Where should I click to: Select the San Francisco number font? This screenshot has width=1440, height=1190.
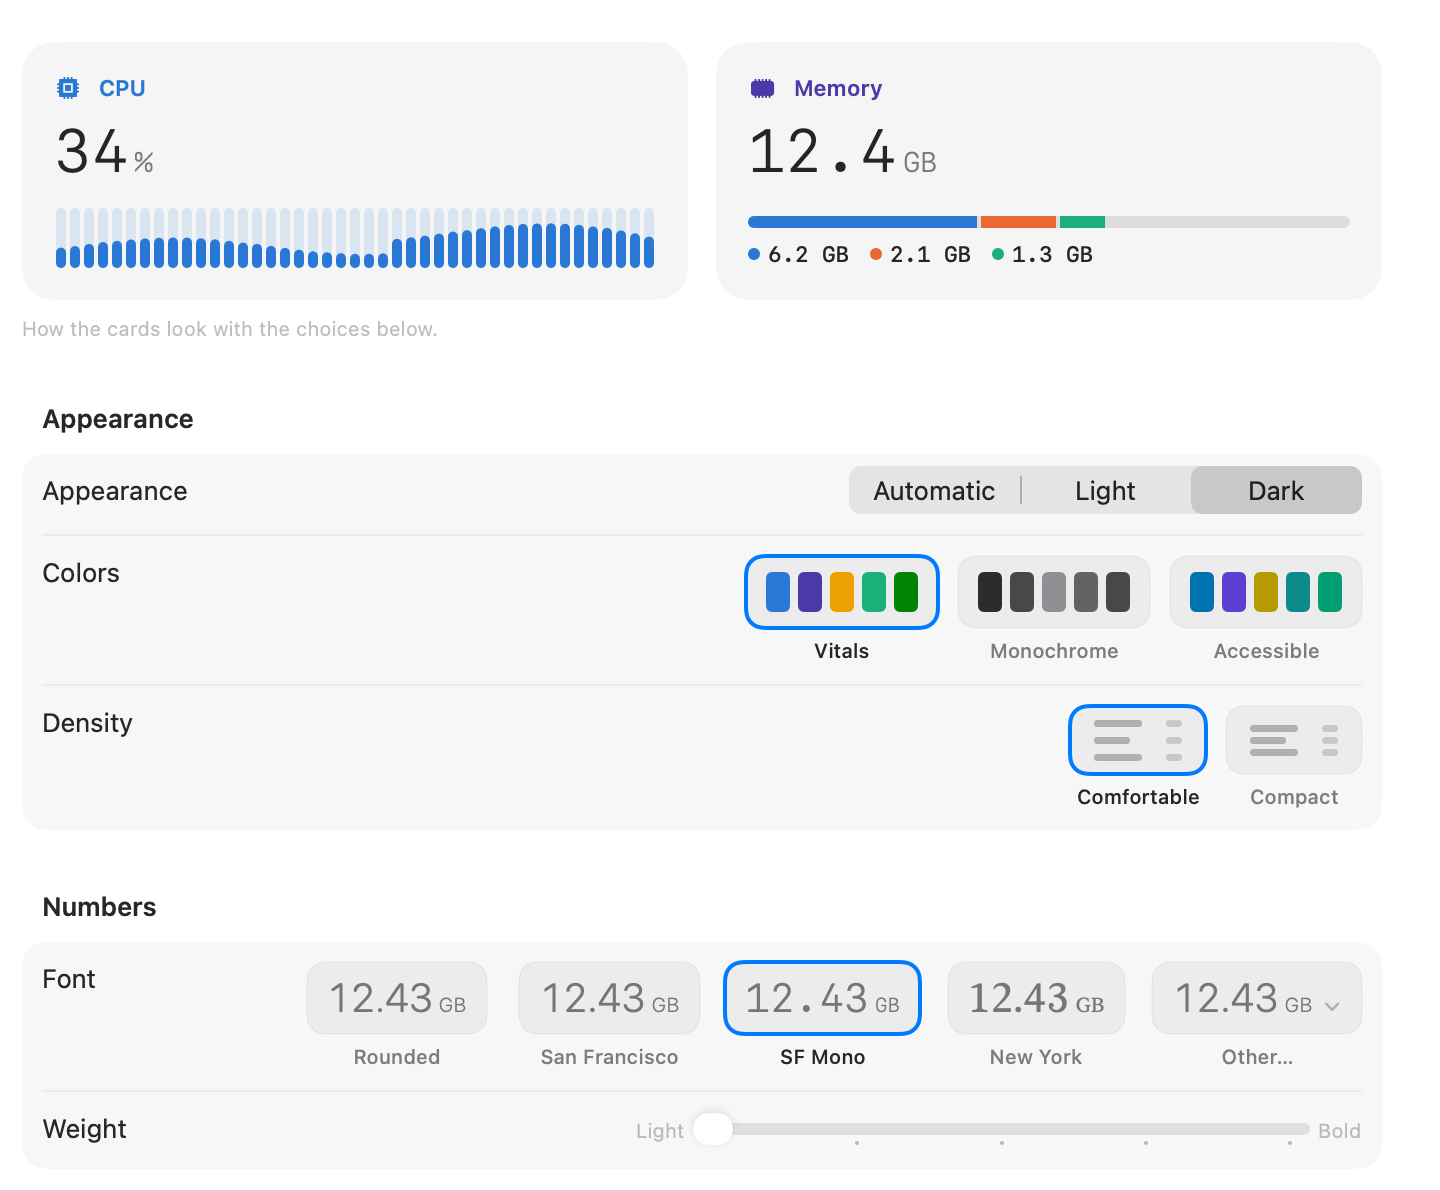pos(610,998)
